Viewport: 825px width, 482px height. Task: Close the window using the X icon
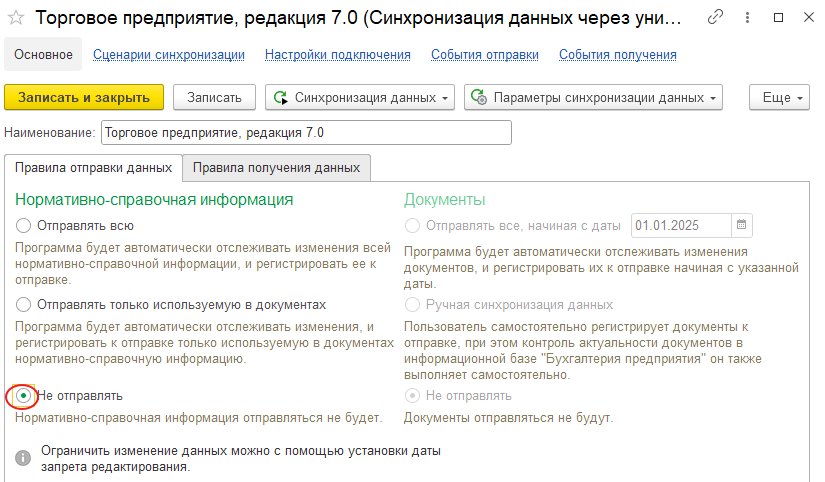point(809,17)
